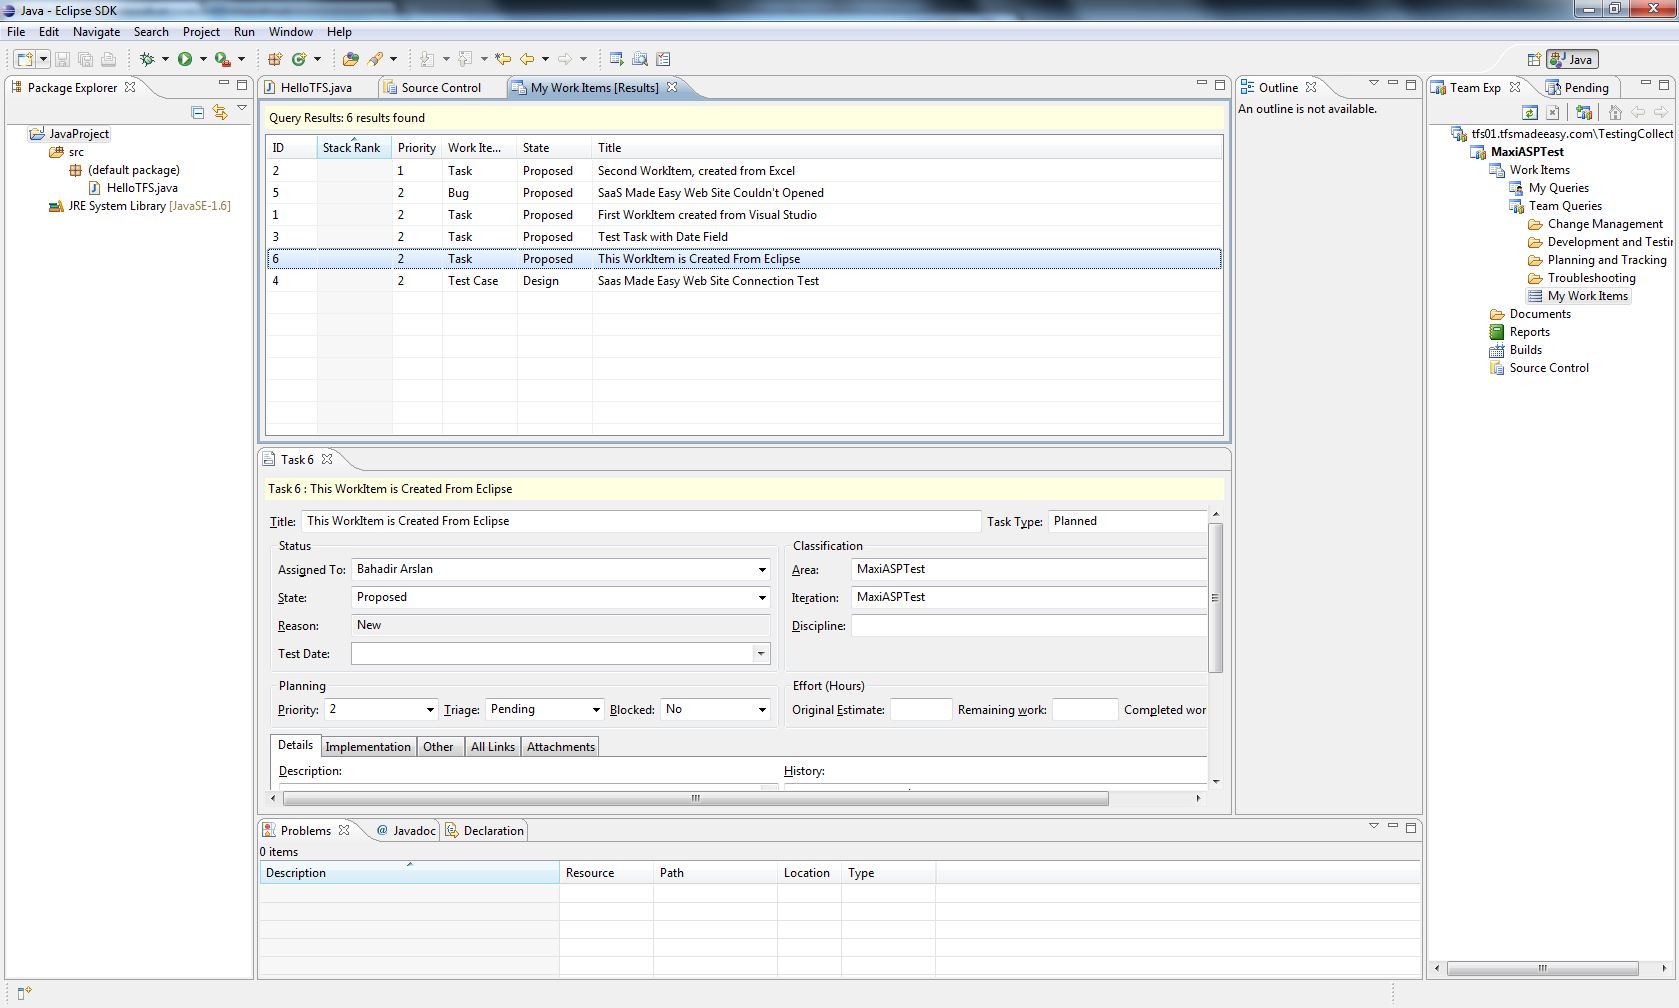
Task: Click the New wizard toolbar icon
Action: pos(25,59)
